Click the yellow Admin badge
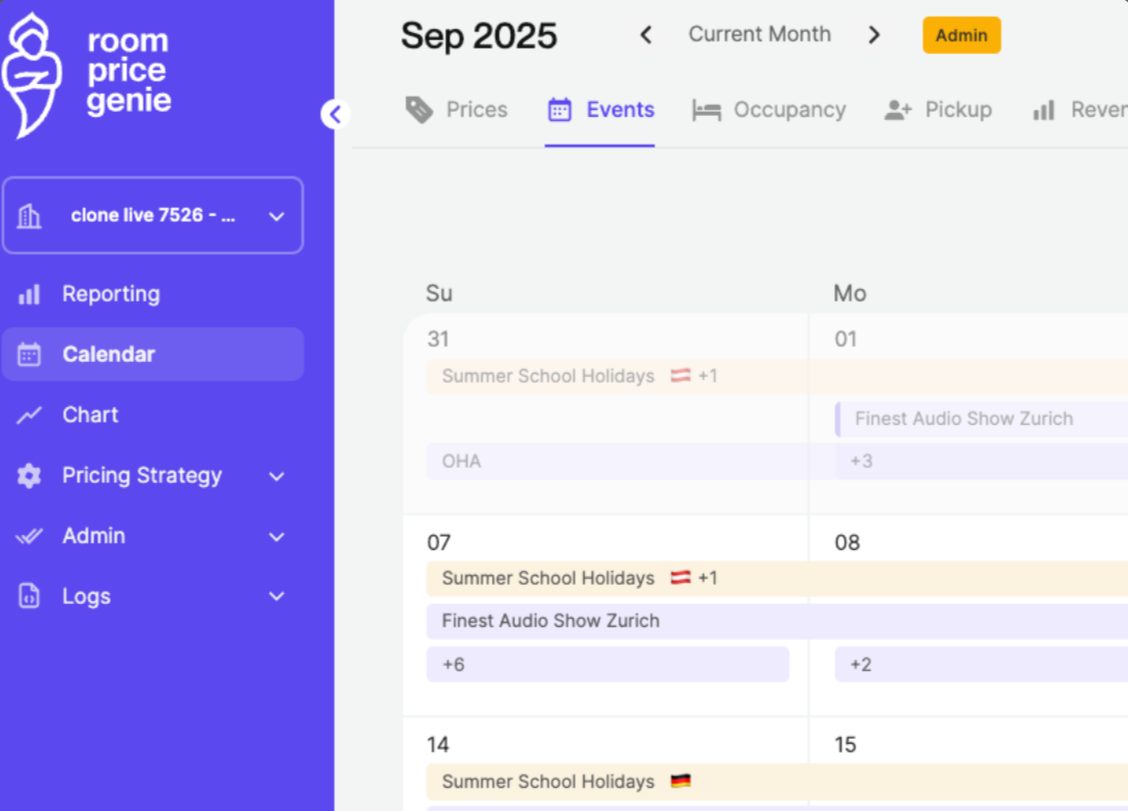Viewport: 1128px width, 811px height. coord(961,36)
